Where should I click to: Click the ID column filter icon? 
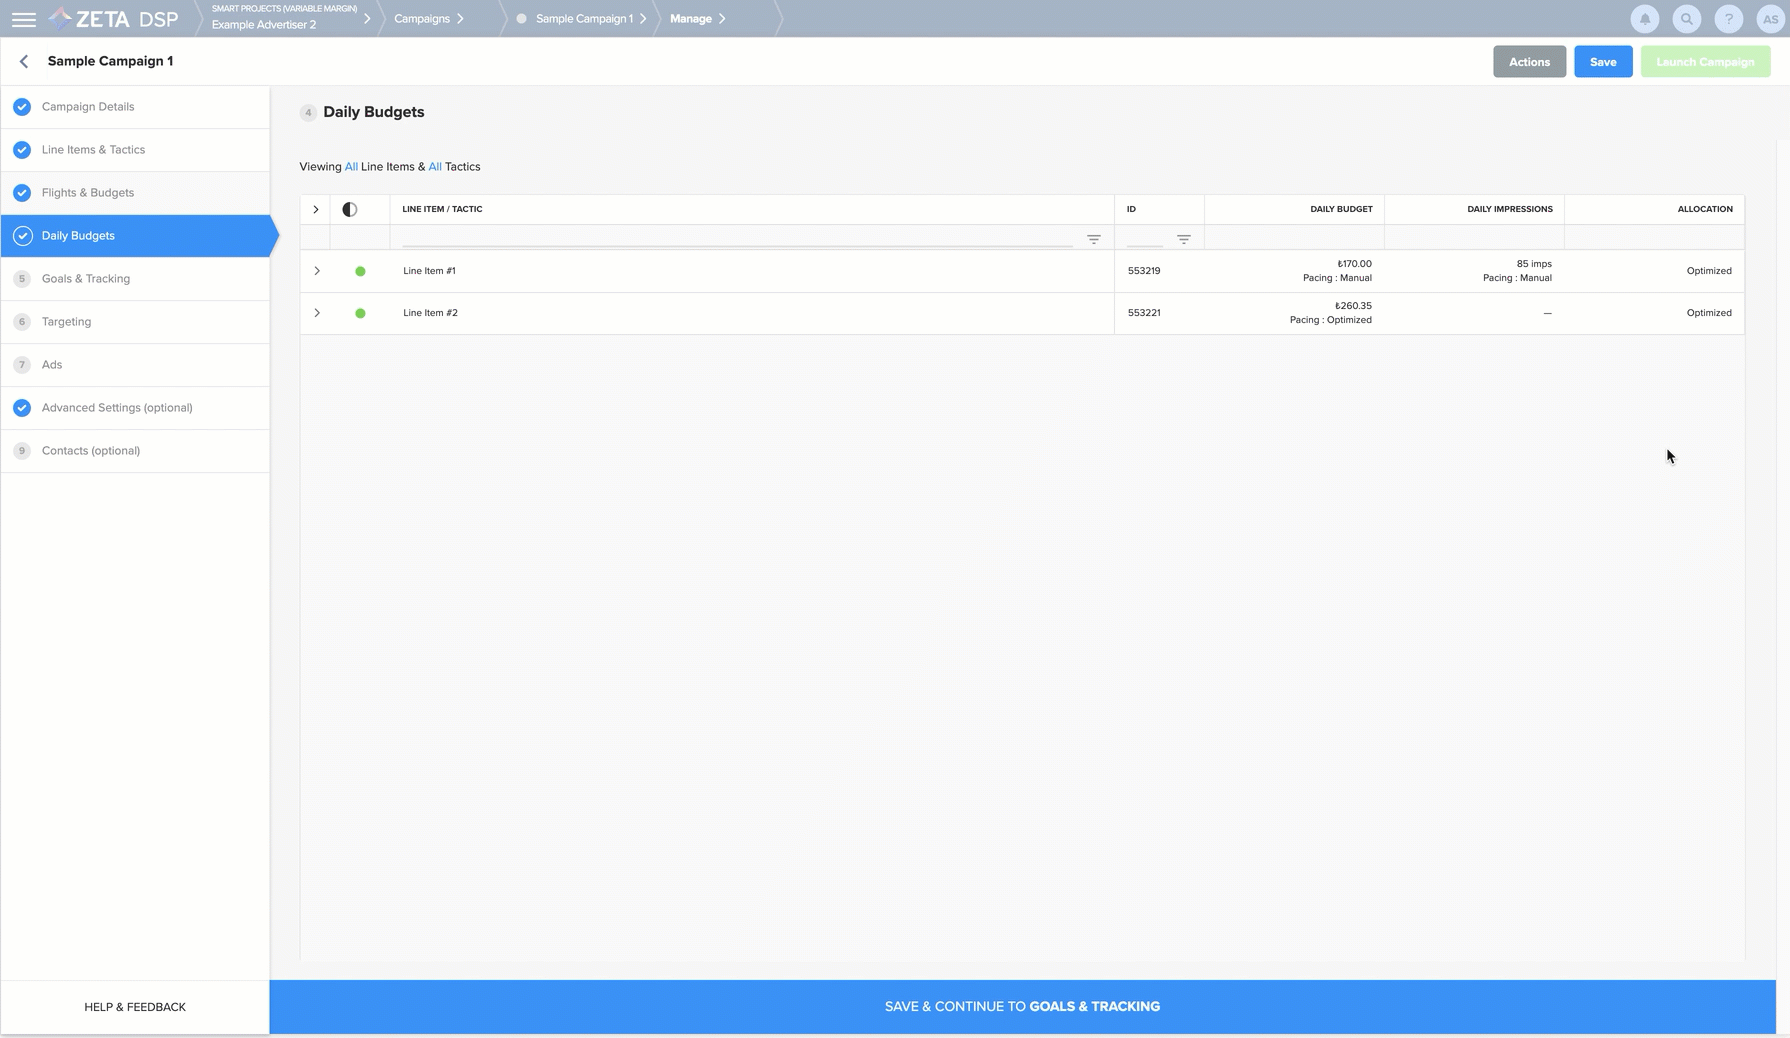(1183, 239)
